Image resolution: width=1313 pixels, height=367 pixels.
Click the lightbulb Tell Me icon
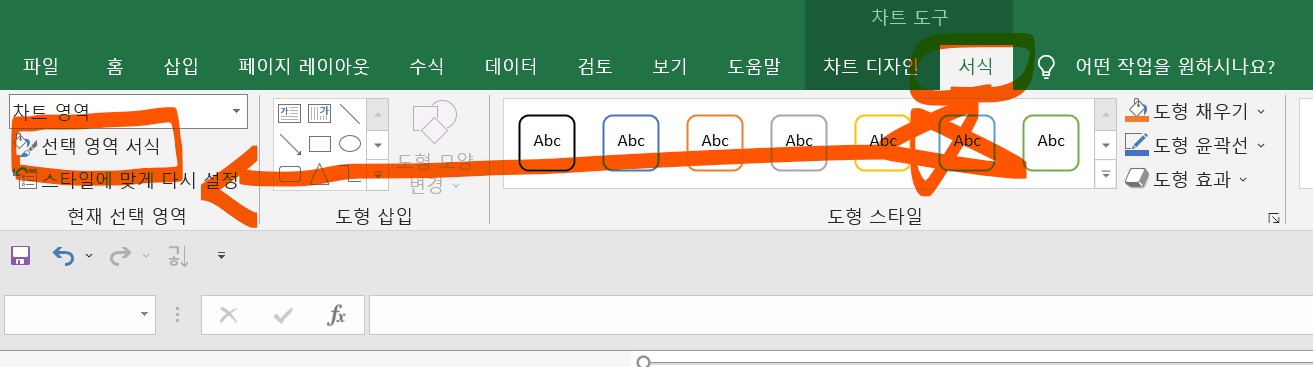click(x=1046, y=67)
